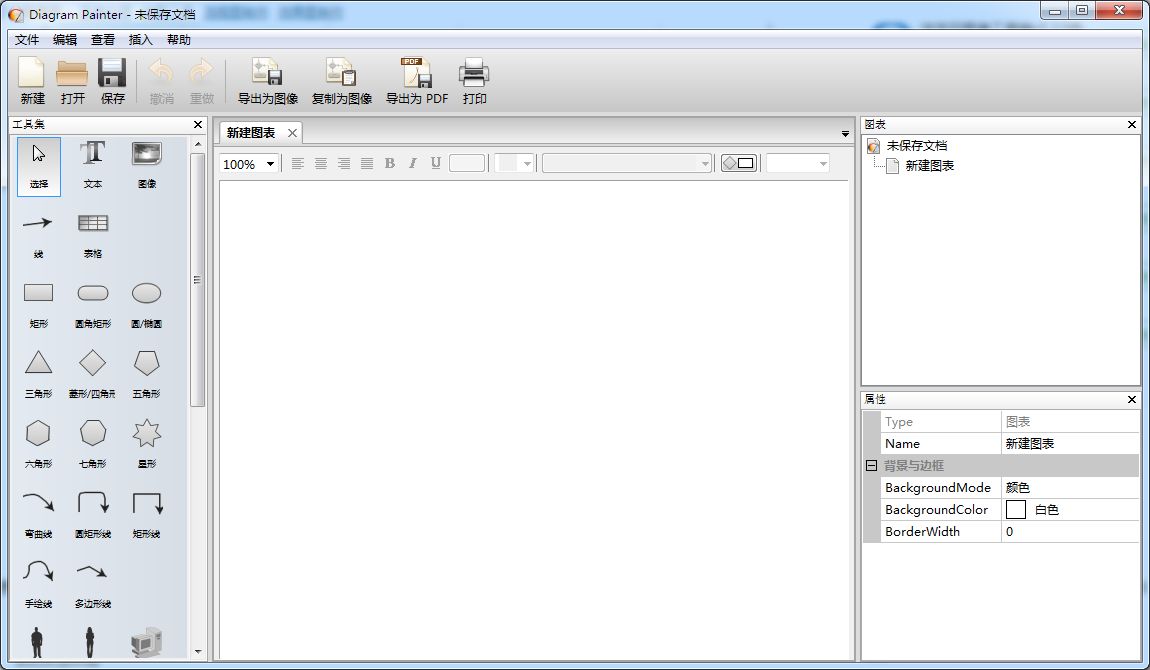Viewport: 1150px width, 670px height.
Task: Pick the 弯曲线 curved line tool
Action: point(38,515)
